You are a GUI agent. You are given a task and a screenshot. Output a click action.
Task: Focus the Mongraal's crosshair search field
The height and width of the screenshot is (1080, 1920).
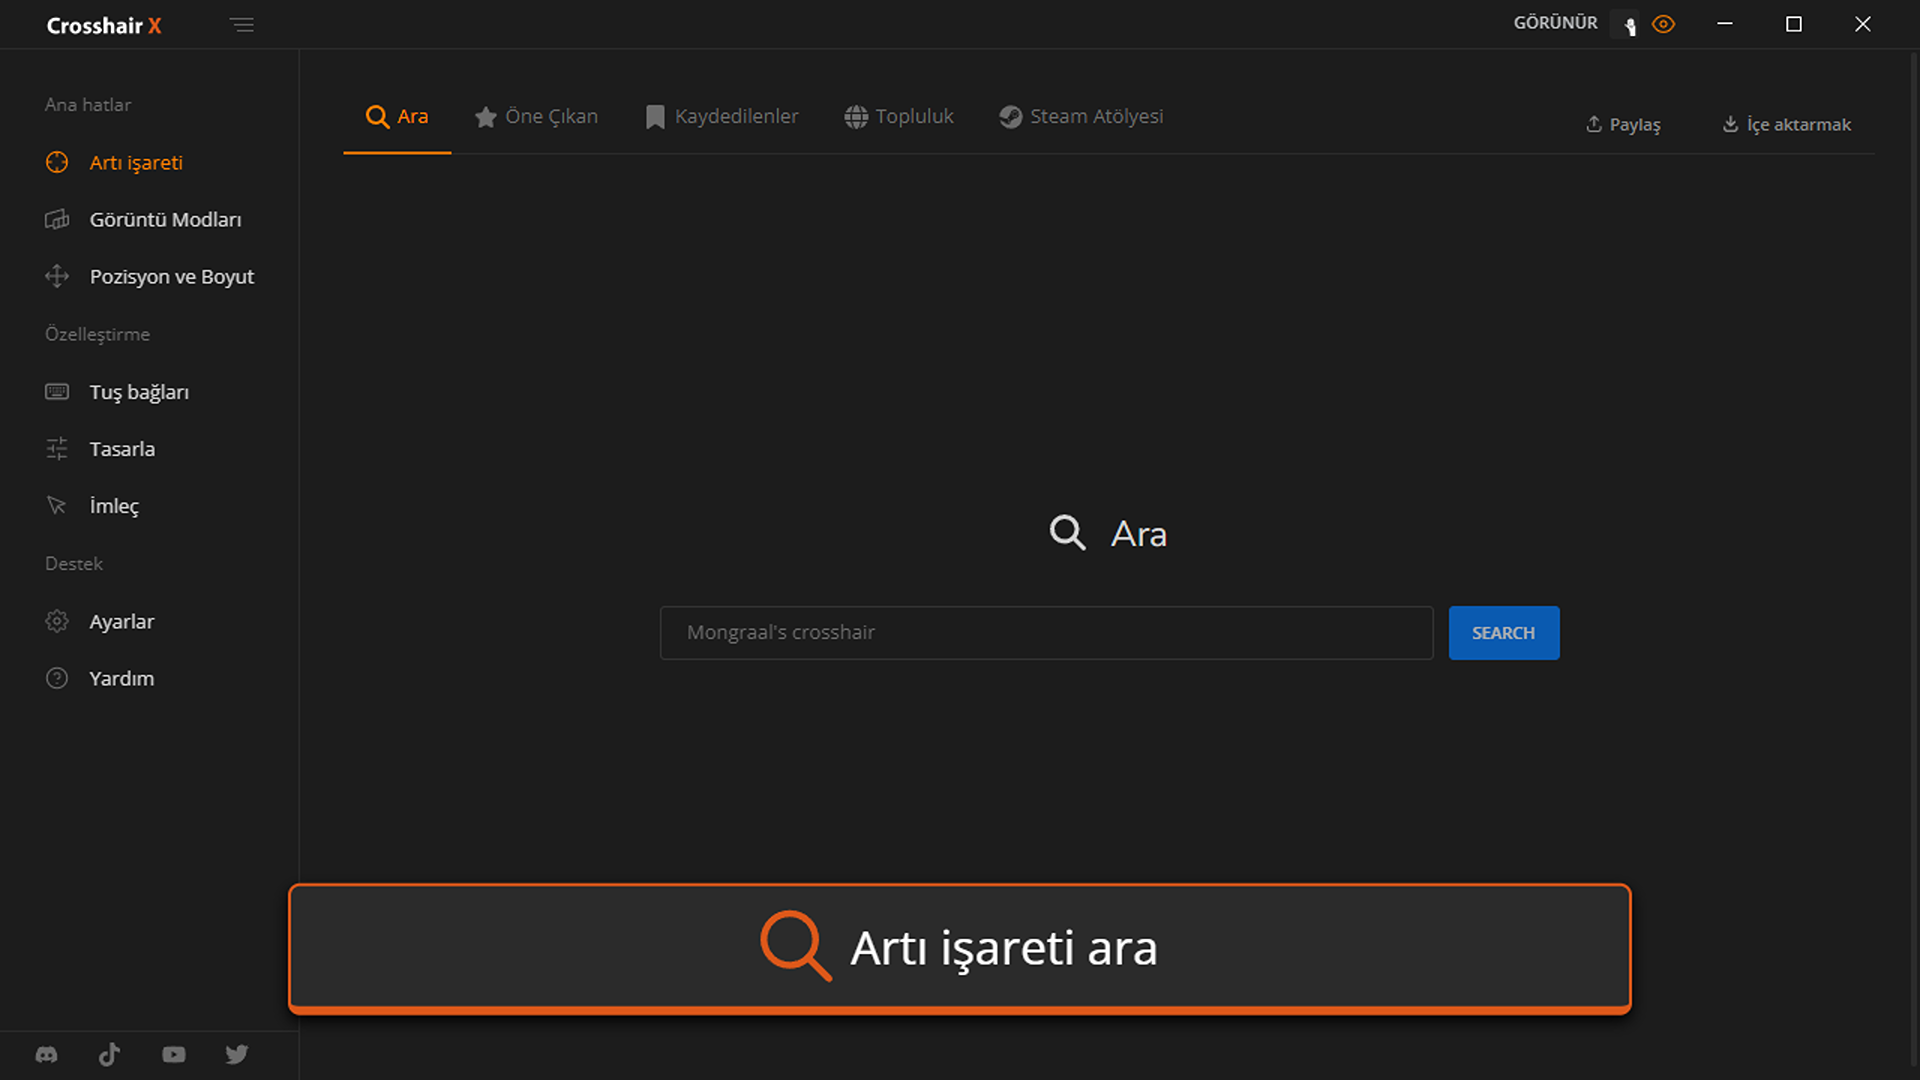click(1046, 632)
